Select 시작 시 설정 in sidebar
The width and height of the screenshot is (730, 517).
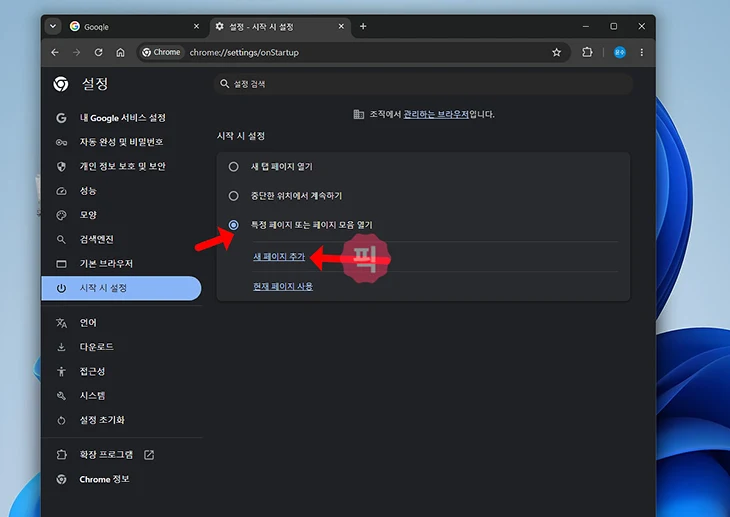click(x=122, y=288)
